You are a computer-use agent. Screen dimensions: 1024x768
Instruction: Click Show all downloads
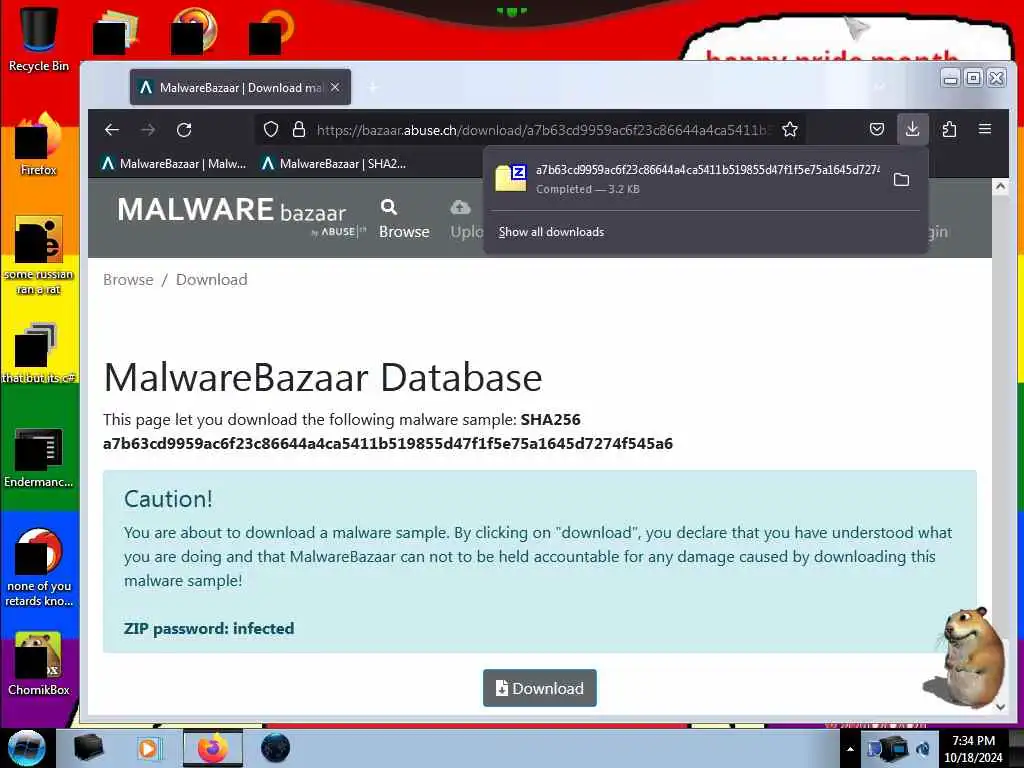[551, 232]
